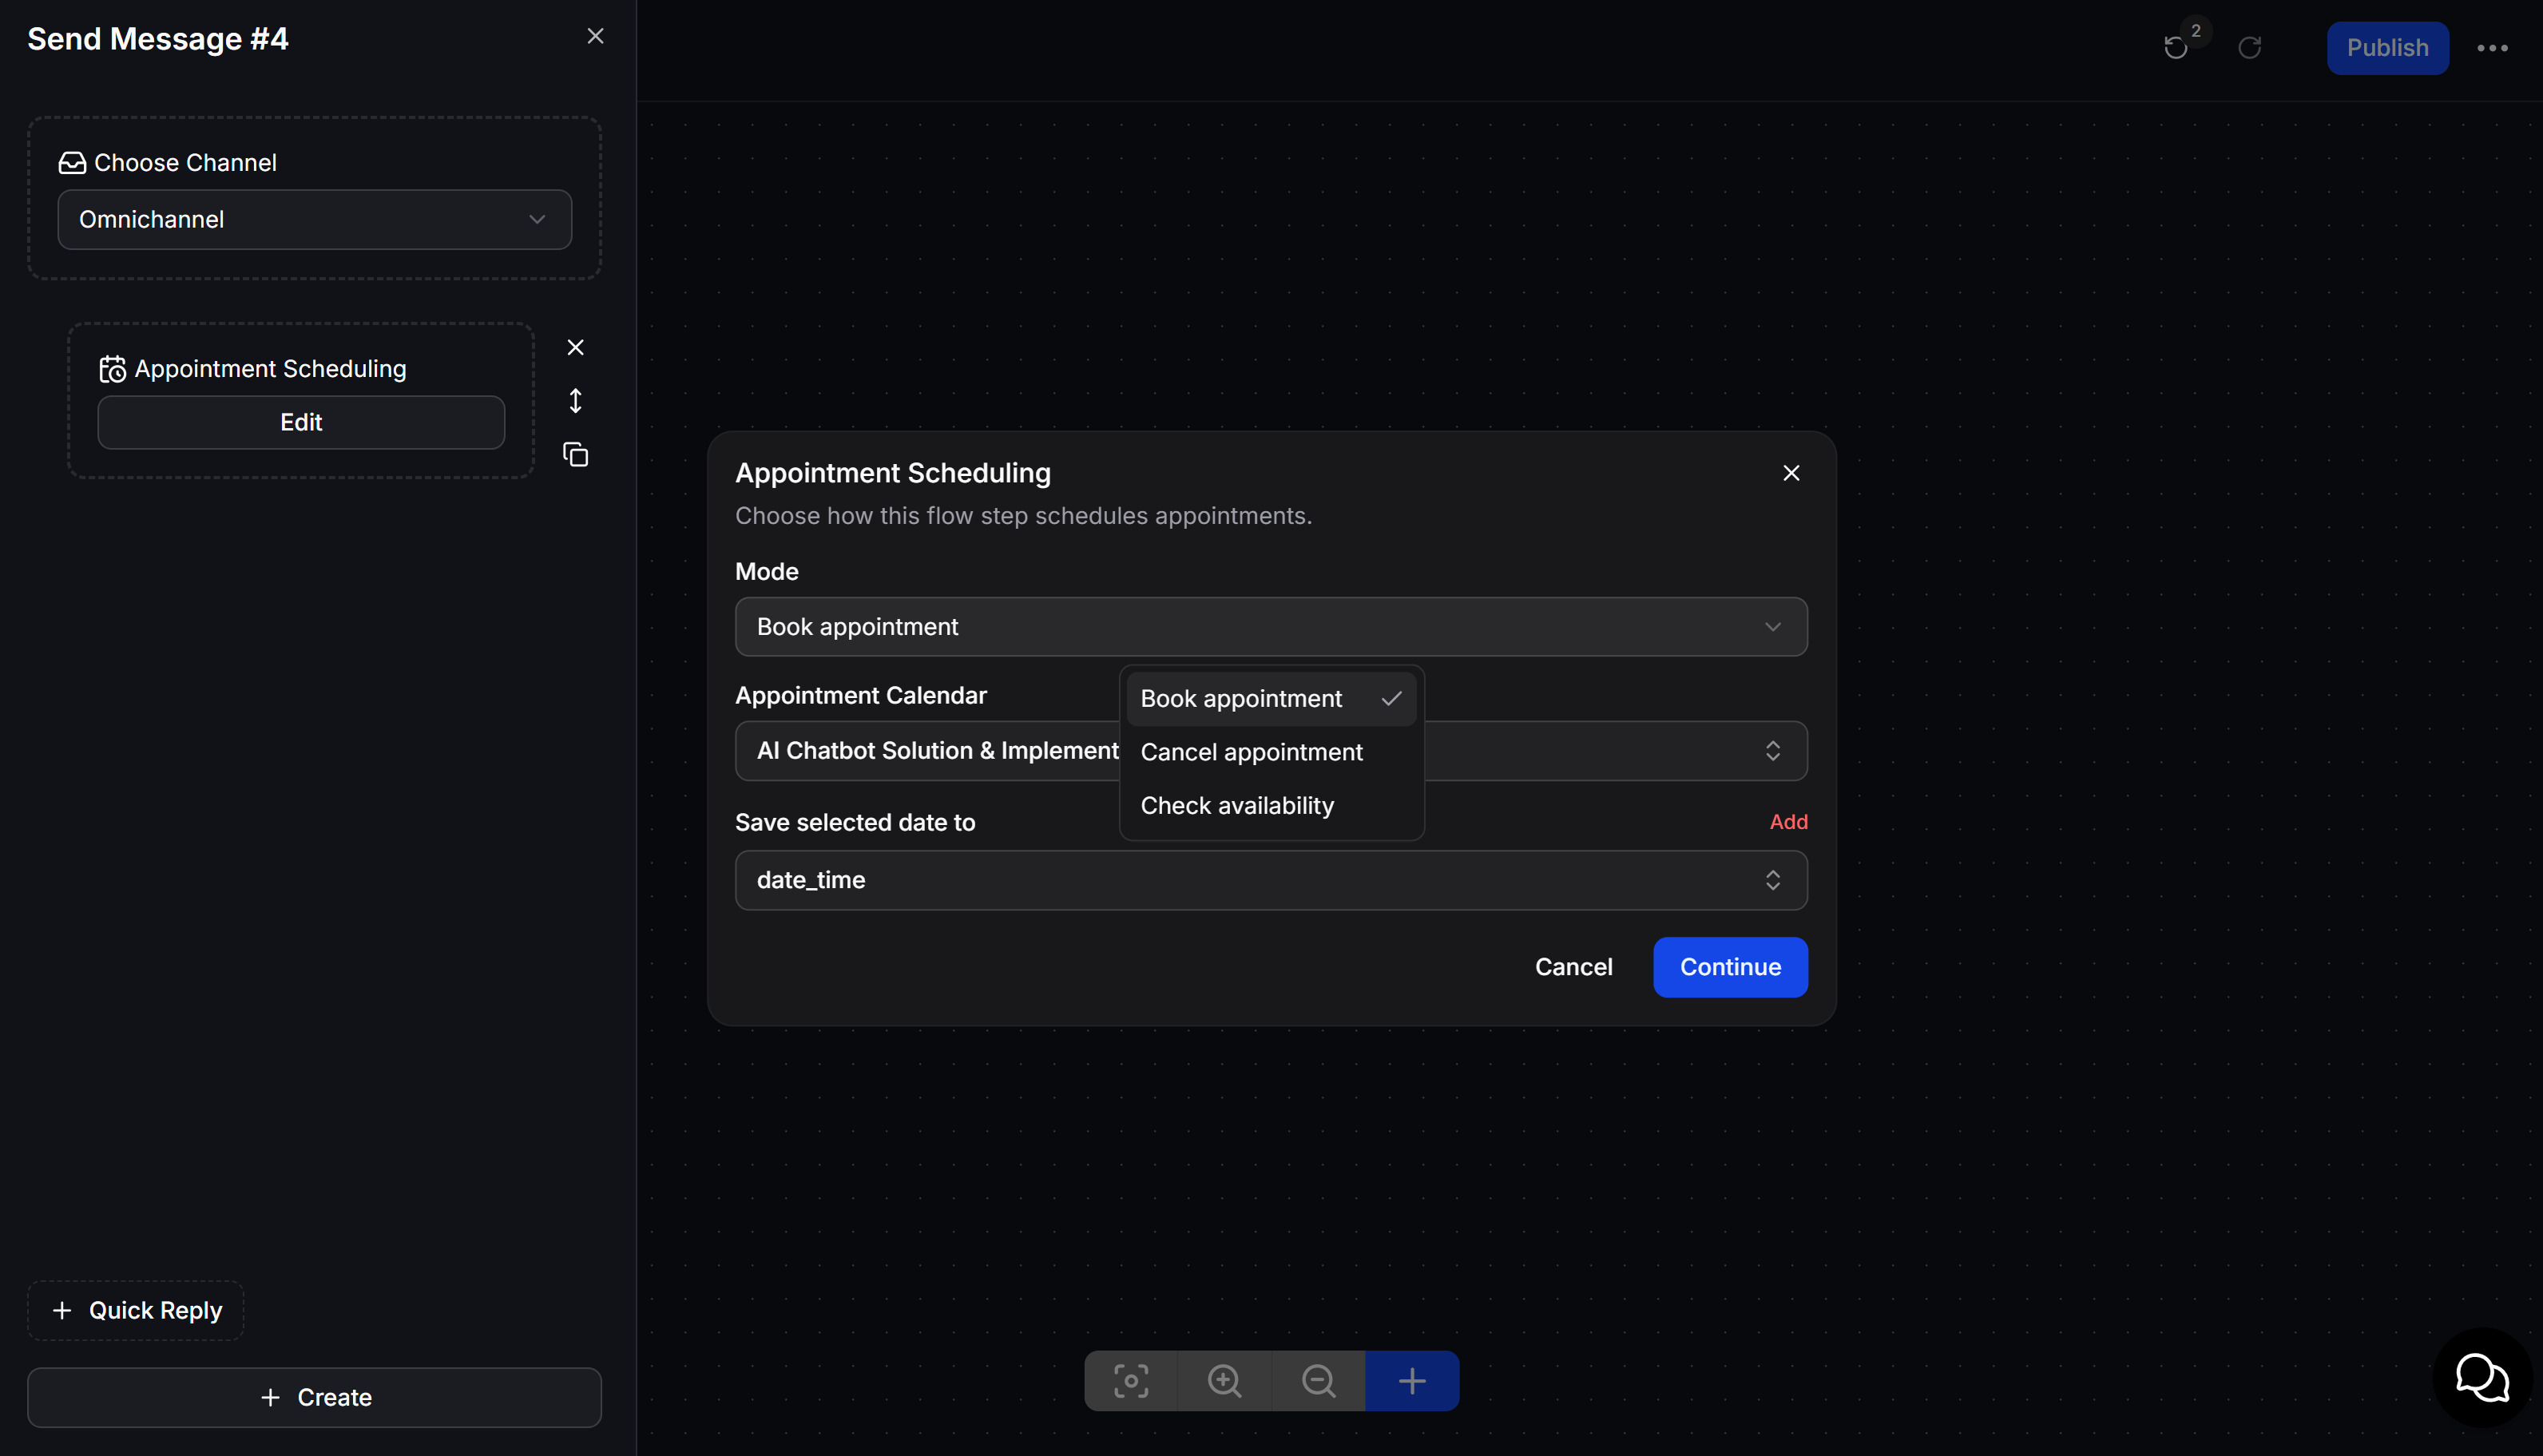2543x1456 pixels.
Task: Click the plus icon beside Quick Reply
Action: point(62,1310)
